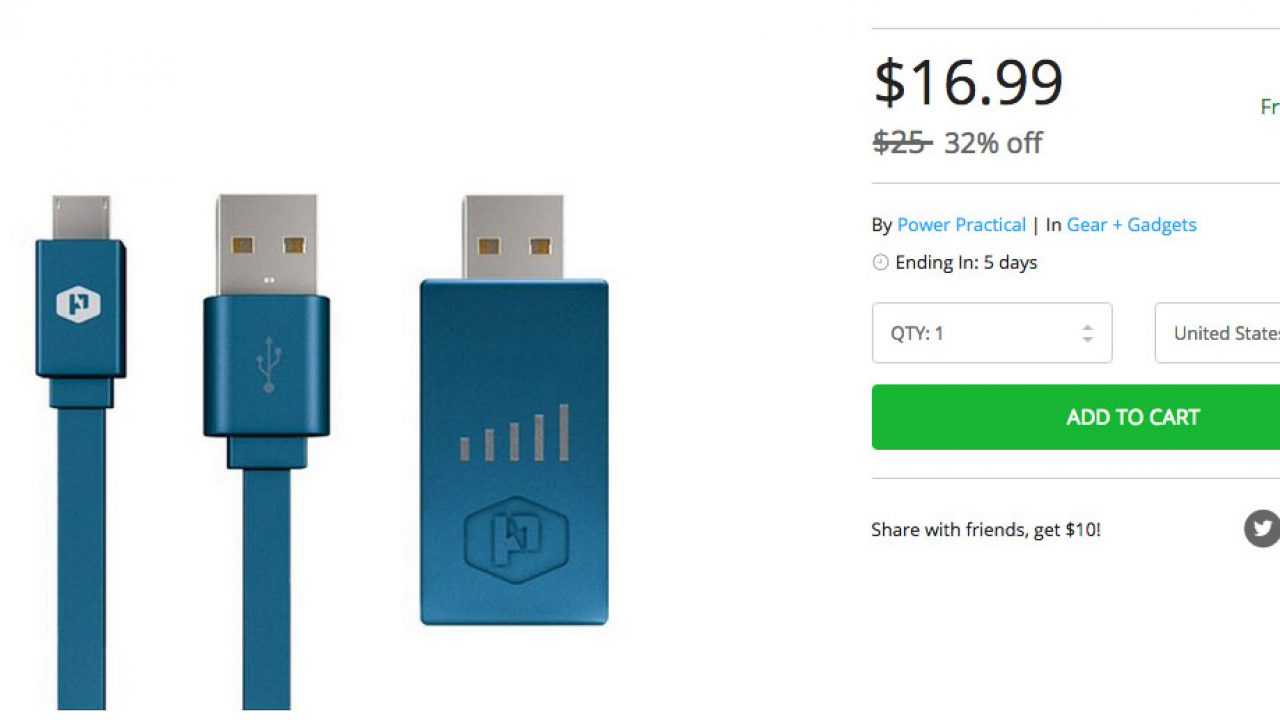The height and width of the screenshot is (720, 1280).
Task: Click the Share with friends, get $10! text
Action: 985,530
